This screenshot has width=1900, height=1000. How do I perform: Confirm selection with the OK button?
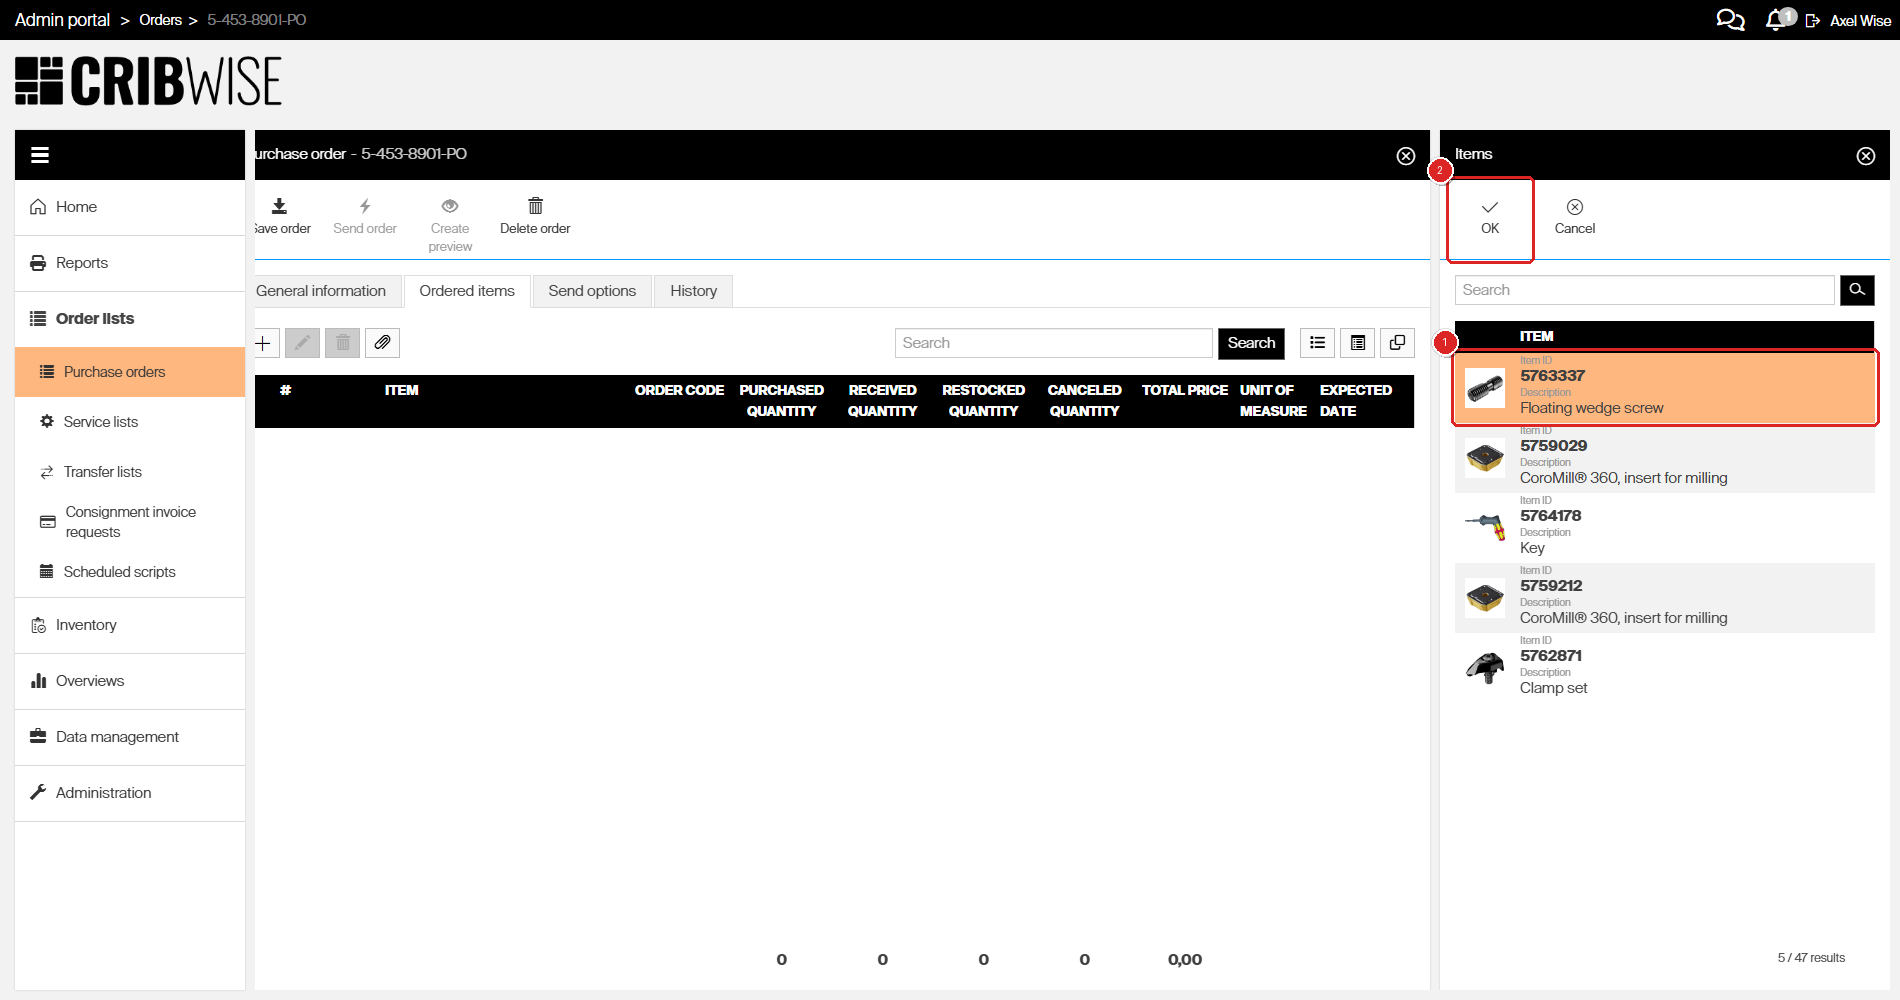click(x=1490, y=217)
